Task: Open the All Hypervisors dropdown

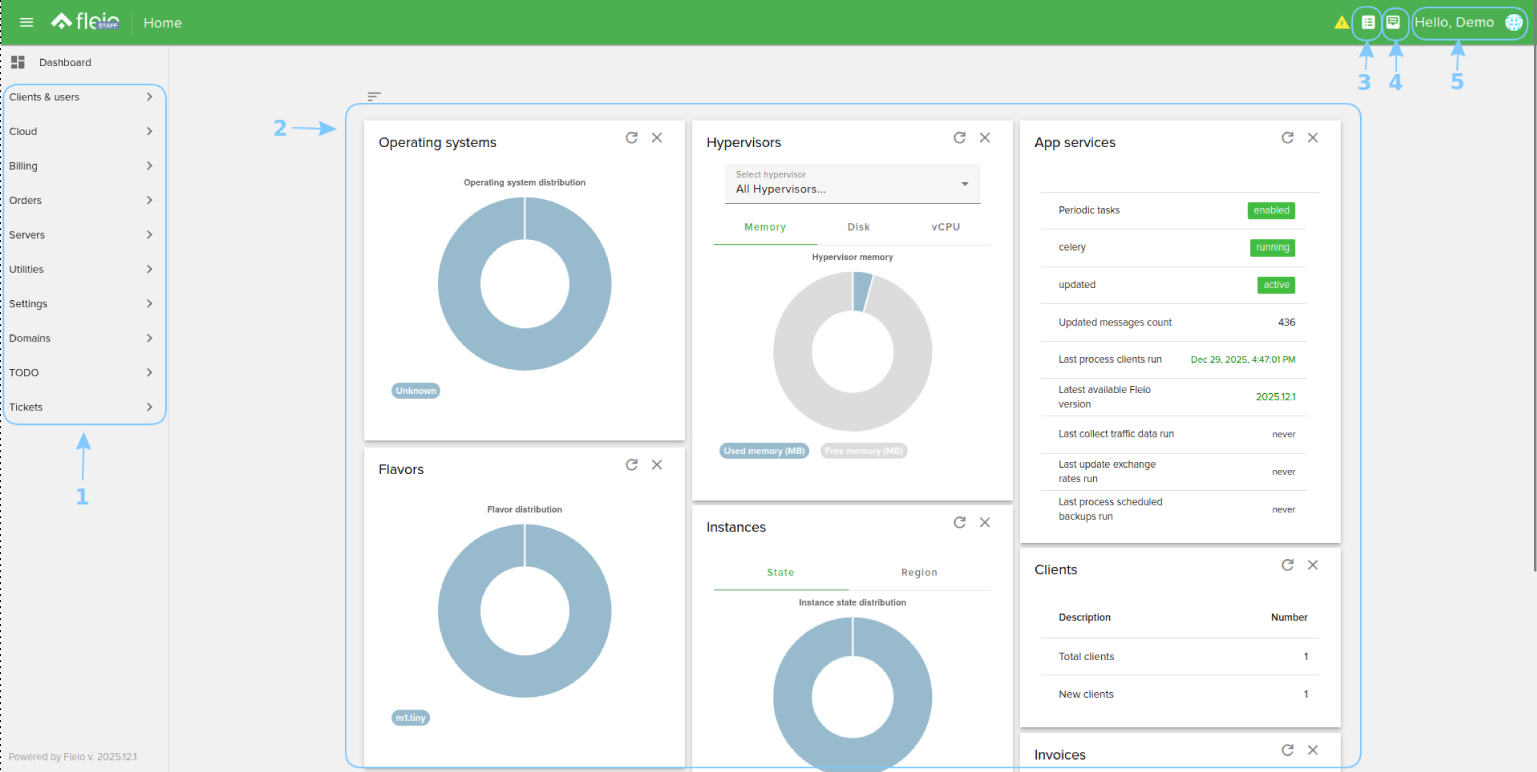Action: (x=852, y=184)
